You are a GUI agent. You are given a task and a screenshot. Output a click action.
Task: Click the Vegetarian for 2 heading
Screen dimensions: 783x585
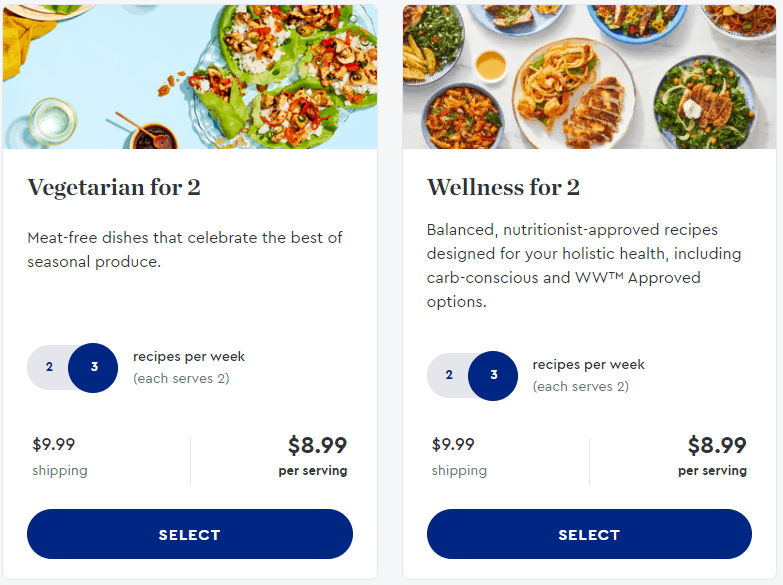pos(114,188)
